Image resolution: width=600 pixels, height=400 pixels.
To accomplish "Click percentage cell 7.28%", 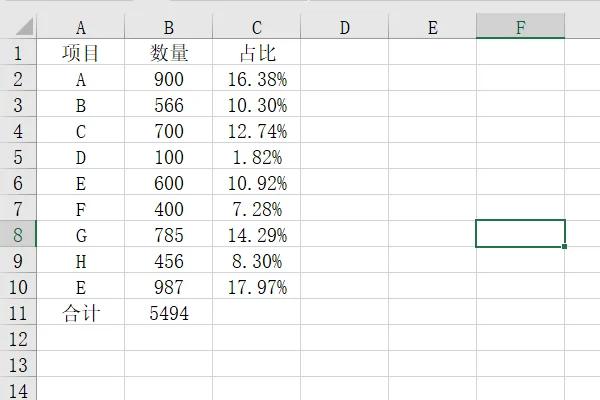I will pos(256,208).
